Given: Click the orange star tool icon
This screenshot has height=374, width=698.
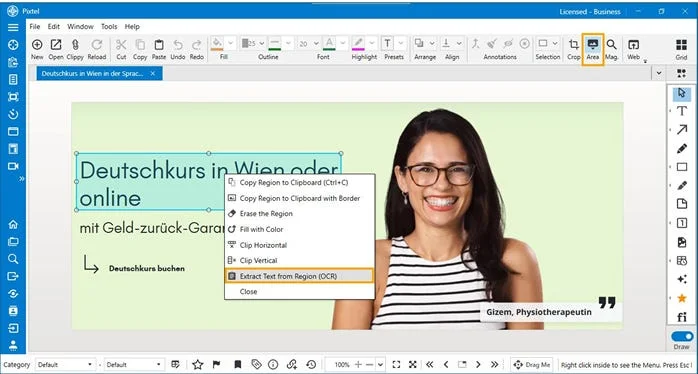Looking at the screenshot, I should [x=682, y=298].
